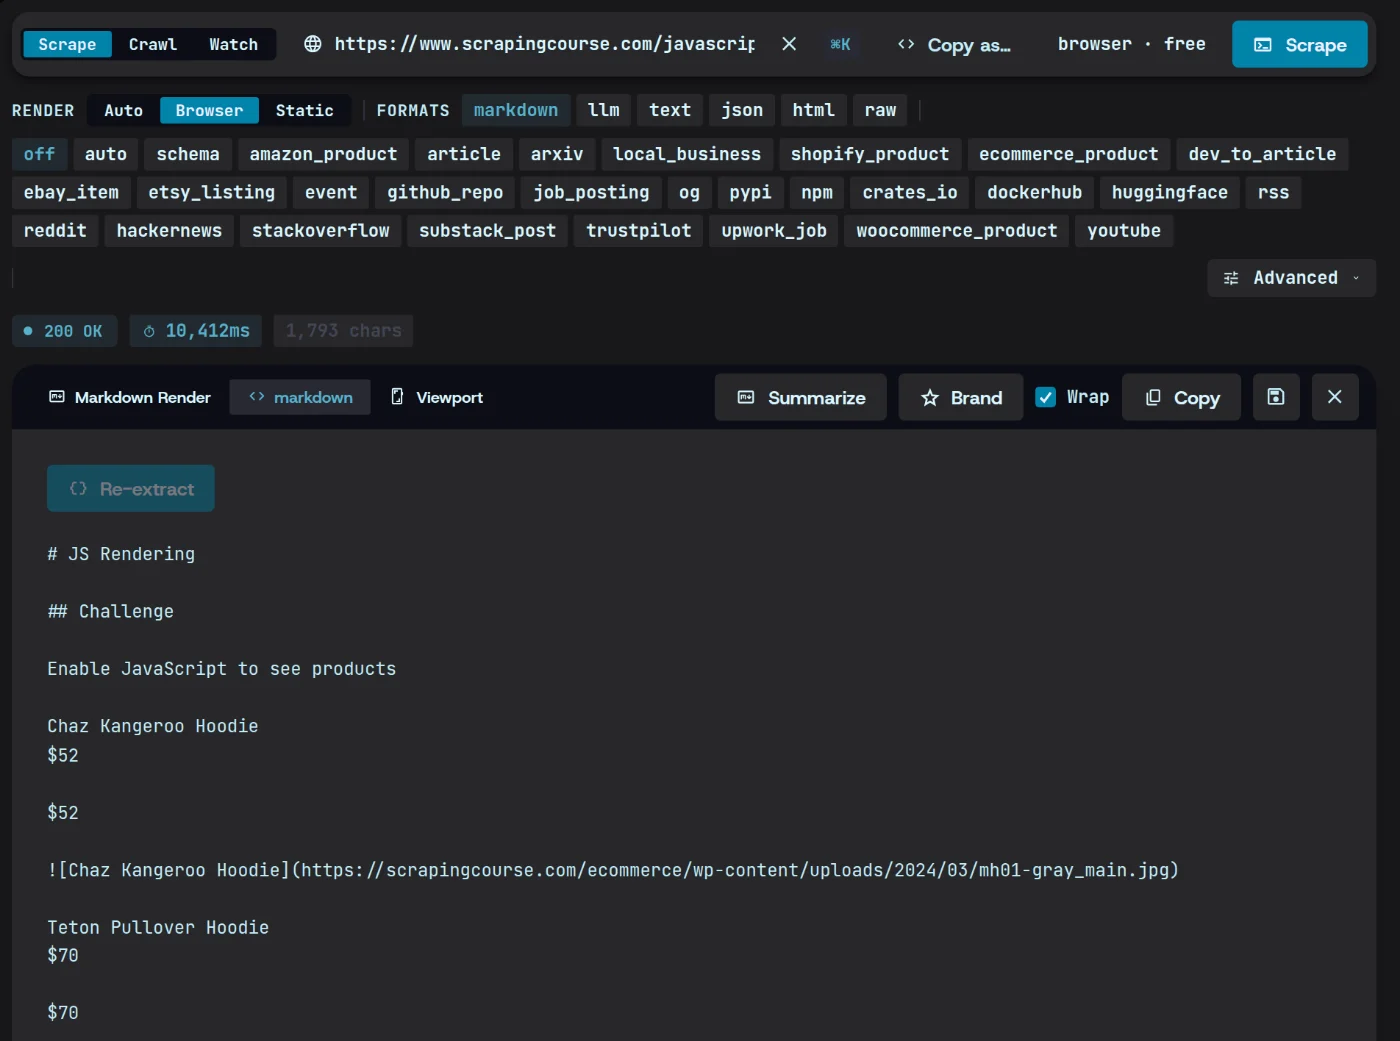Click the Brand star button
This screenshot has width=1400, height=1041.
click(x=961, y=397)
